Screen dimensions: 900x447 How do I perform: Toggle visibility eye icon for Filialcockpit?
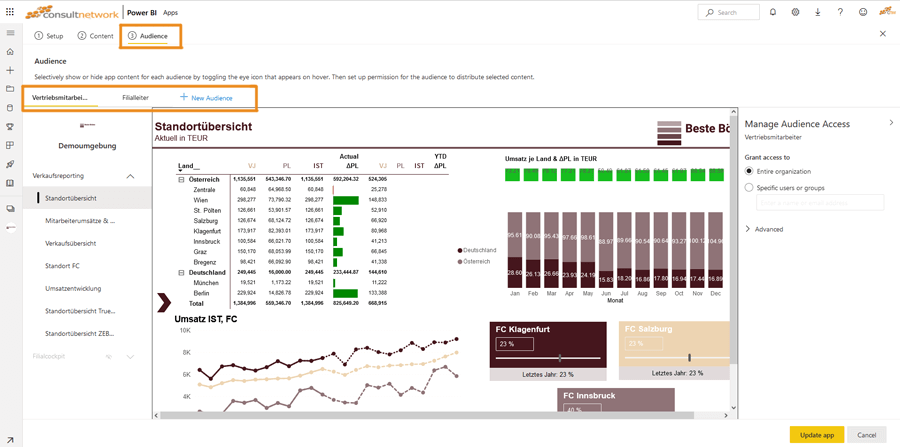click(109, 356)
